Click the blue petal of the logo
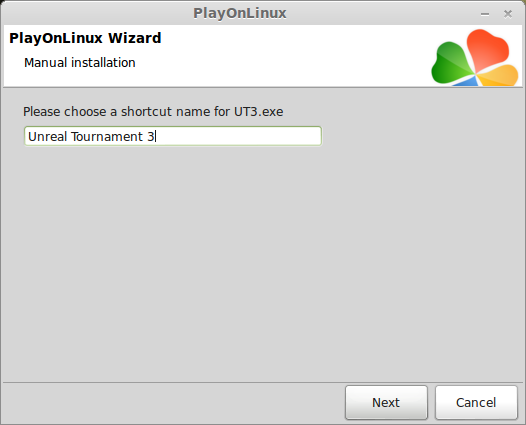The image size is (526, 425). click(467, 81)
